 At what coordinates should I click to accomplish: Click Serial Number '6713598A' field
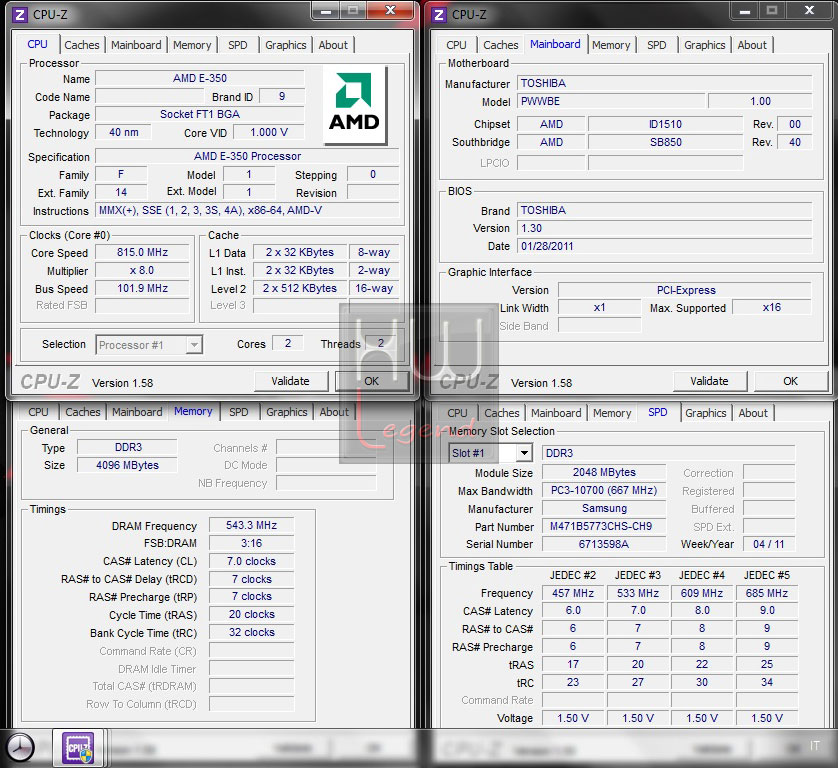[604, 544]
